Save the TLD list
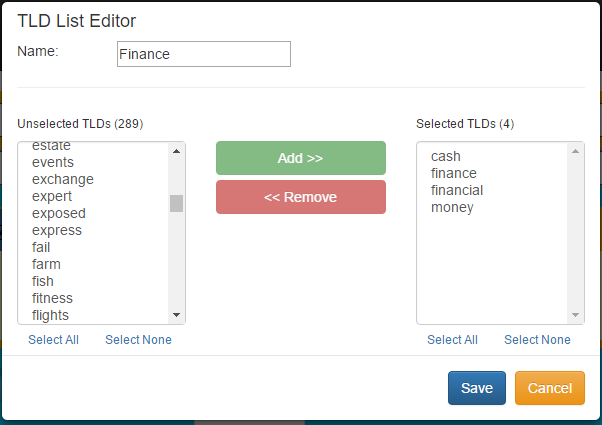The image size is (602, 425). [476, 388]
